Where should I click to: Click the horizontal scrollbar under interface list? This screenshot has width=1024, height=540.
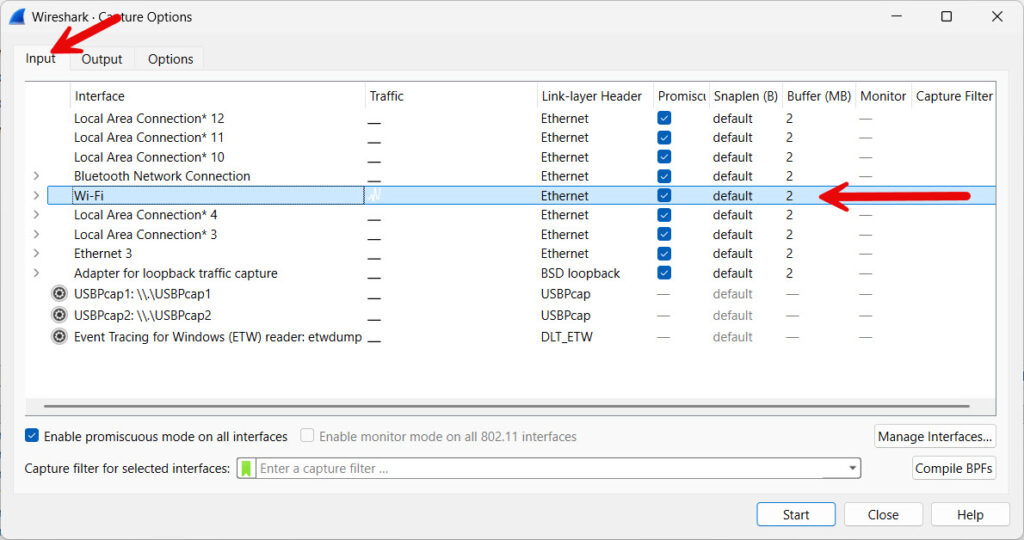coord(500,406)
